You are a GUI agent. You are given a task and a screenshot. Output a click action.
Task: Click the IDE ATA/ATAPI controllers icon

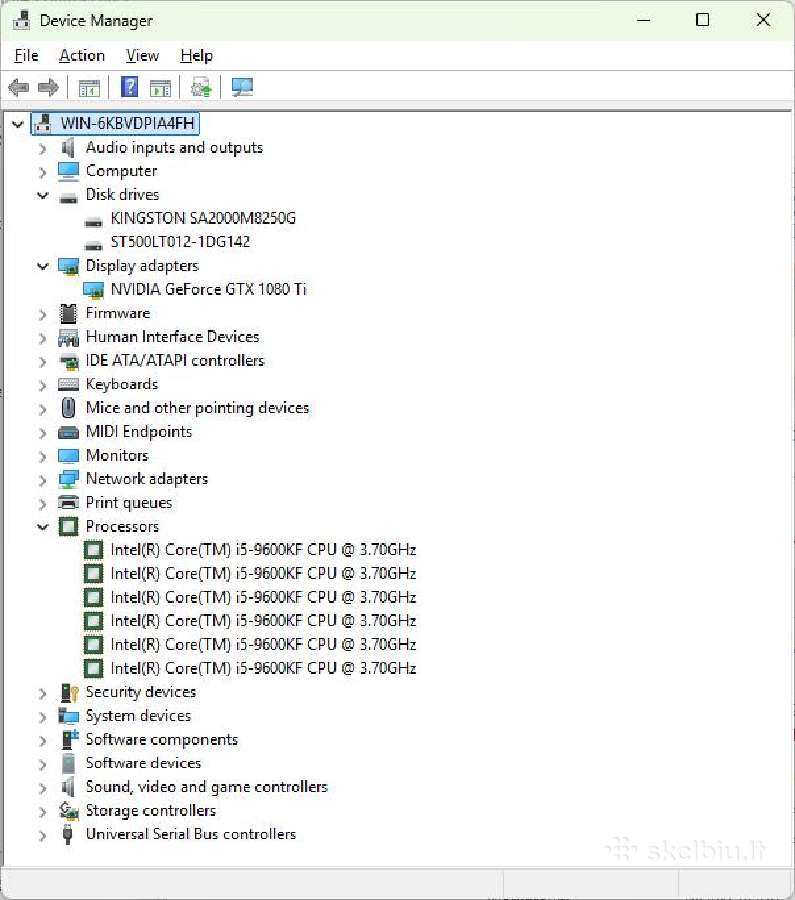(69, 362)
